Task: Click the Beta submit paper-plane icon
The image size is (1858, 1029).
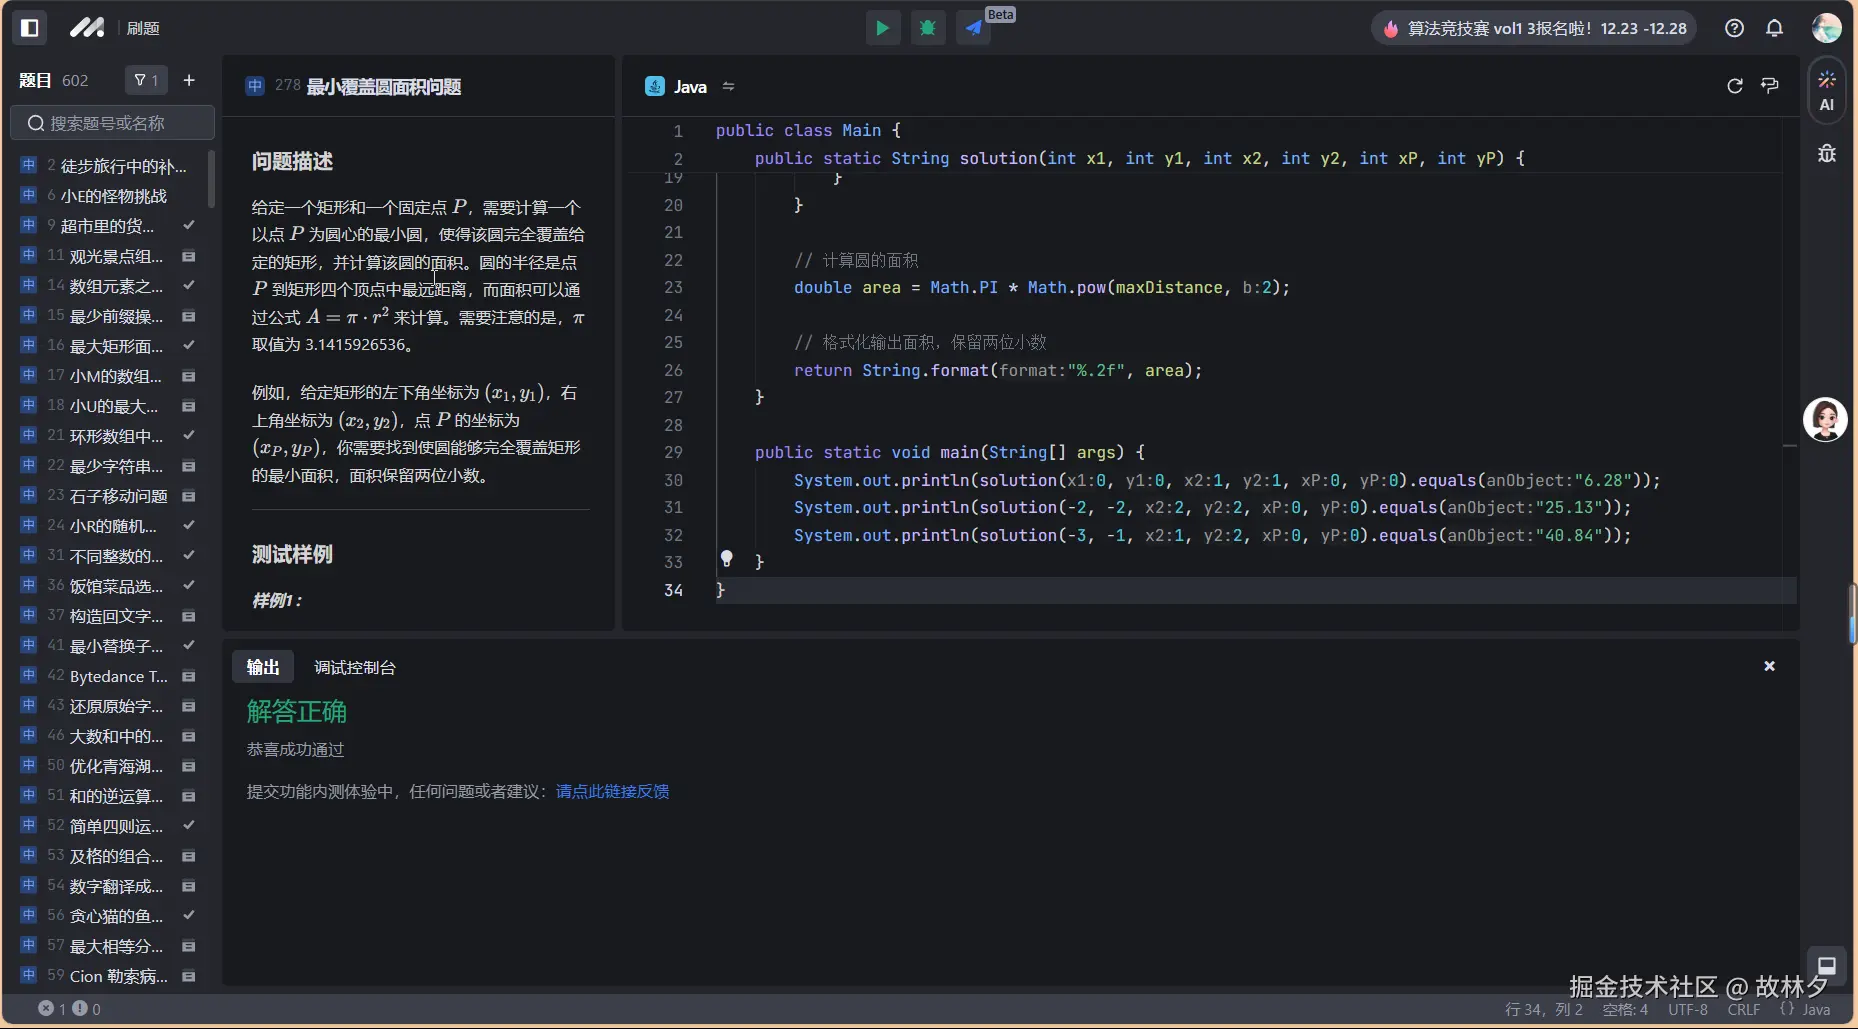Action: pyautogui.click(x=974, y=28)
